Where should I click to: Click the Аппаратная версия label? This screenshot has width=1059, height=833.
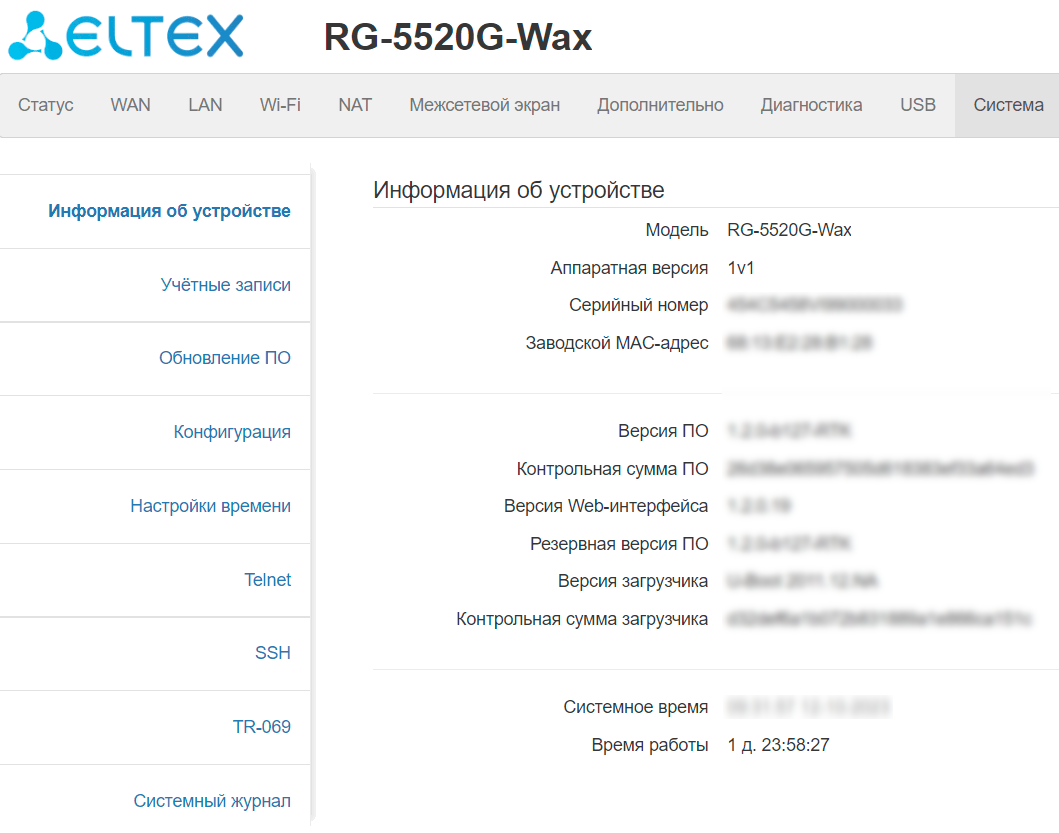[629, 268]
